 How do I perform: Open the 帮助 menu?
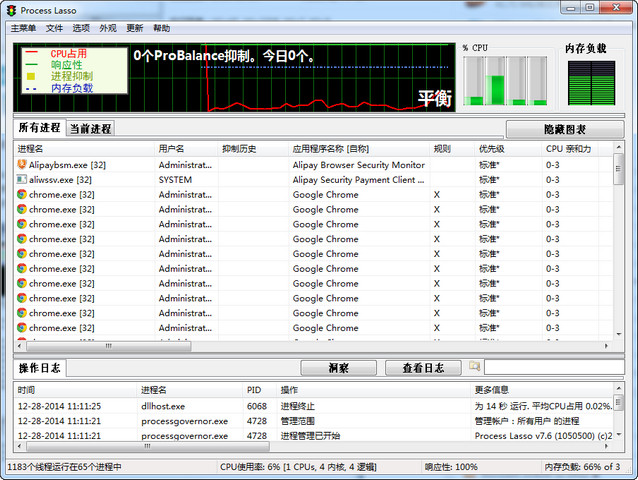click(161, 28)
